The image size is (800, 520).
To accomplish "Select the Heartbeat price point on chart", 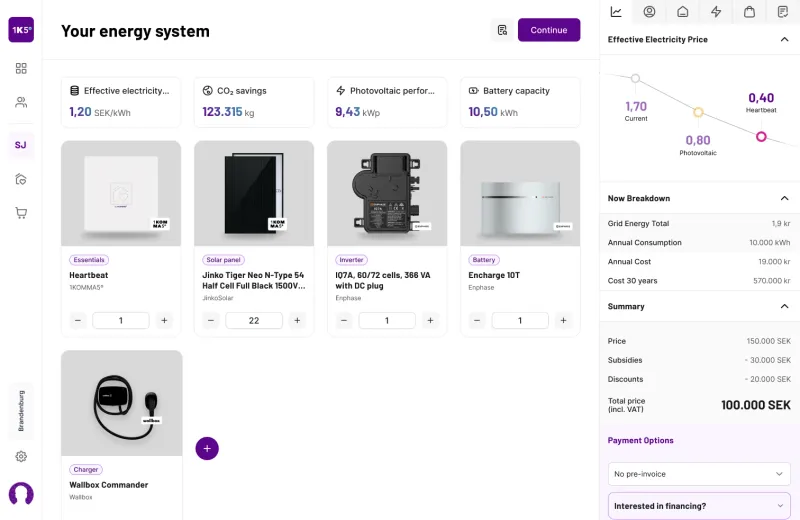I will click(x=761, y=137).
